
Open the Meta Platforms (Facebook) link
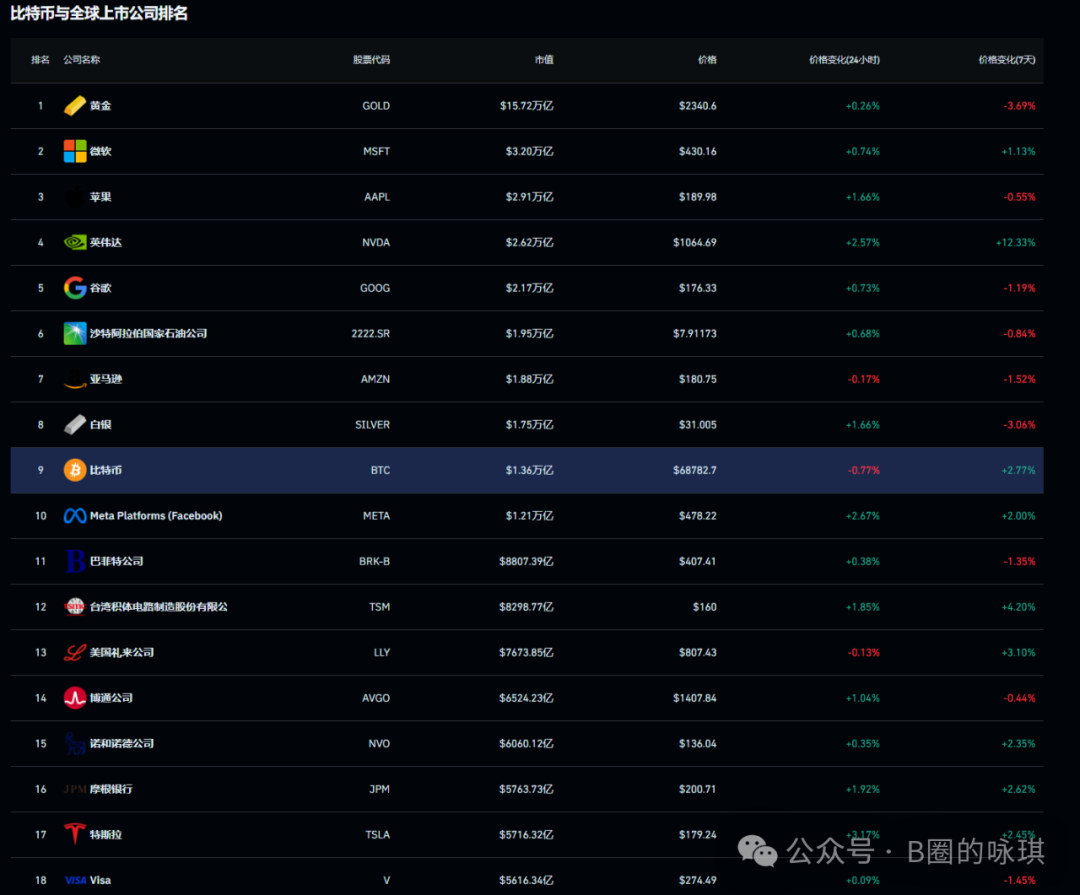pyautogui.click(x=156, y=515)
